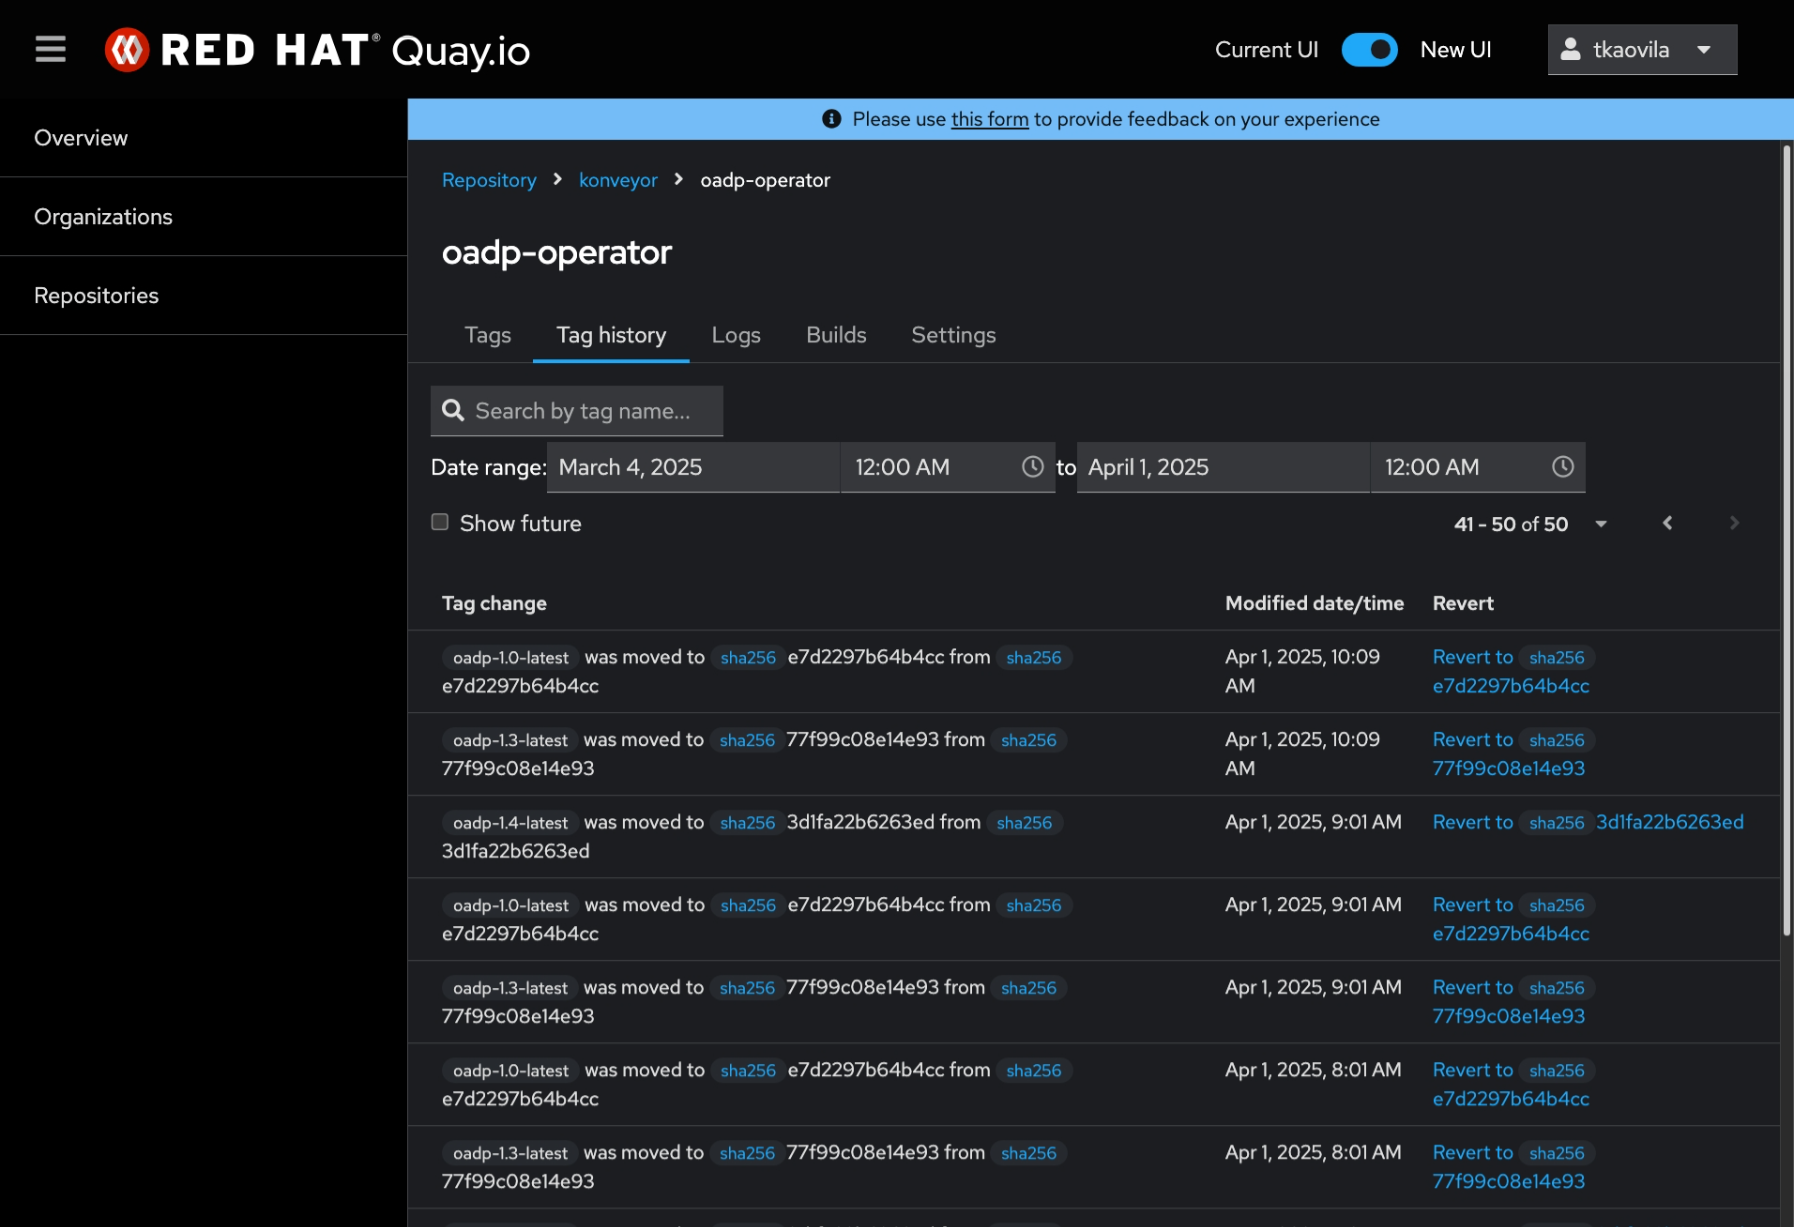1794x1227 pixels.
Task: Click the info icon in feedback banner
Action: coord(831,119)
